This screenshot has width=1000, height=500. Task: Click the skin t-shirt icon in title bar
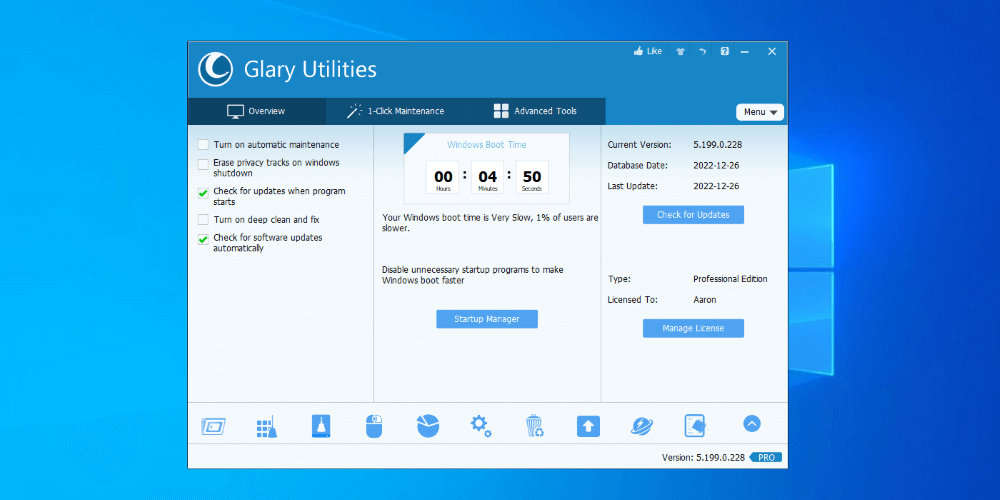coord(680,52)
